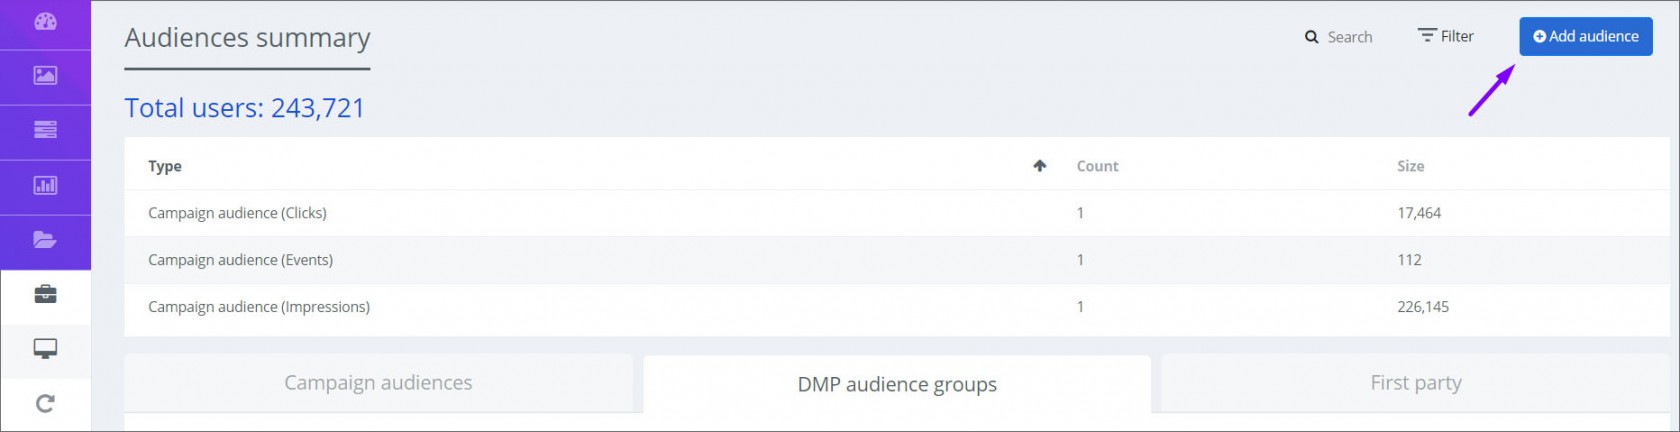Select the Campaign audience (Clicks) row
Screen dimensions: 1680x432
(897, 213)
